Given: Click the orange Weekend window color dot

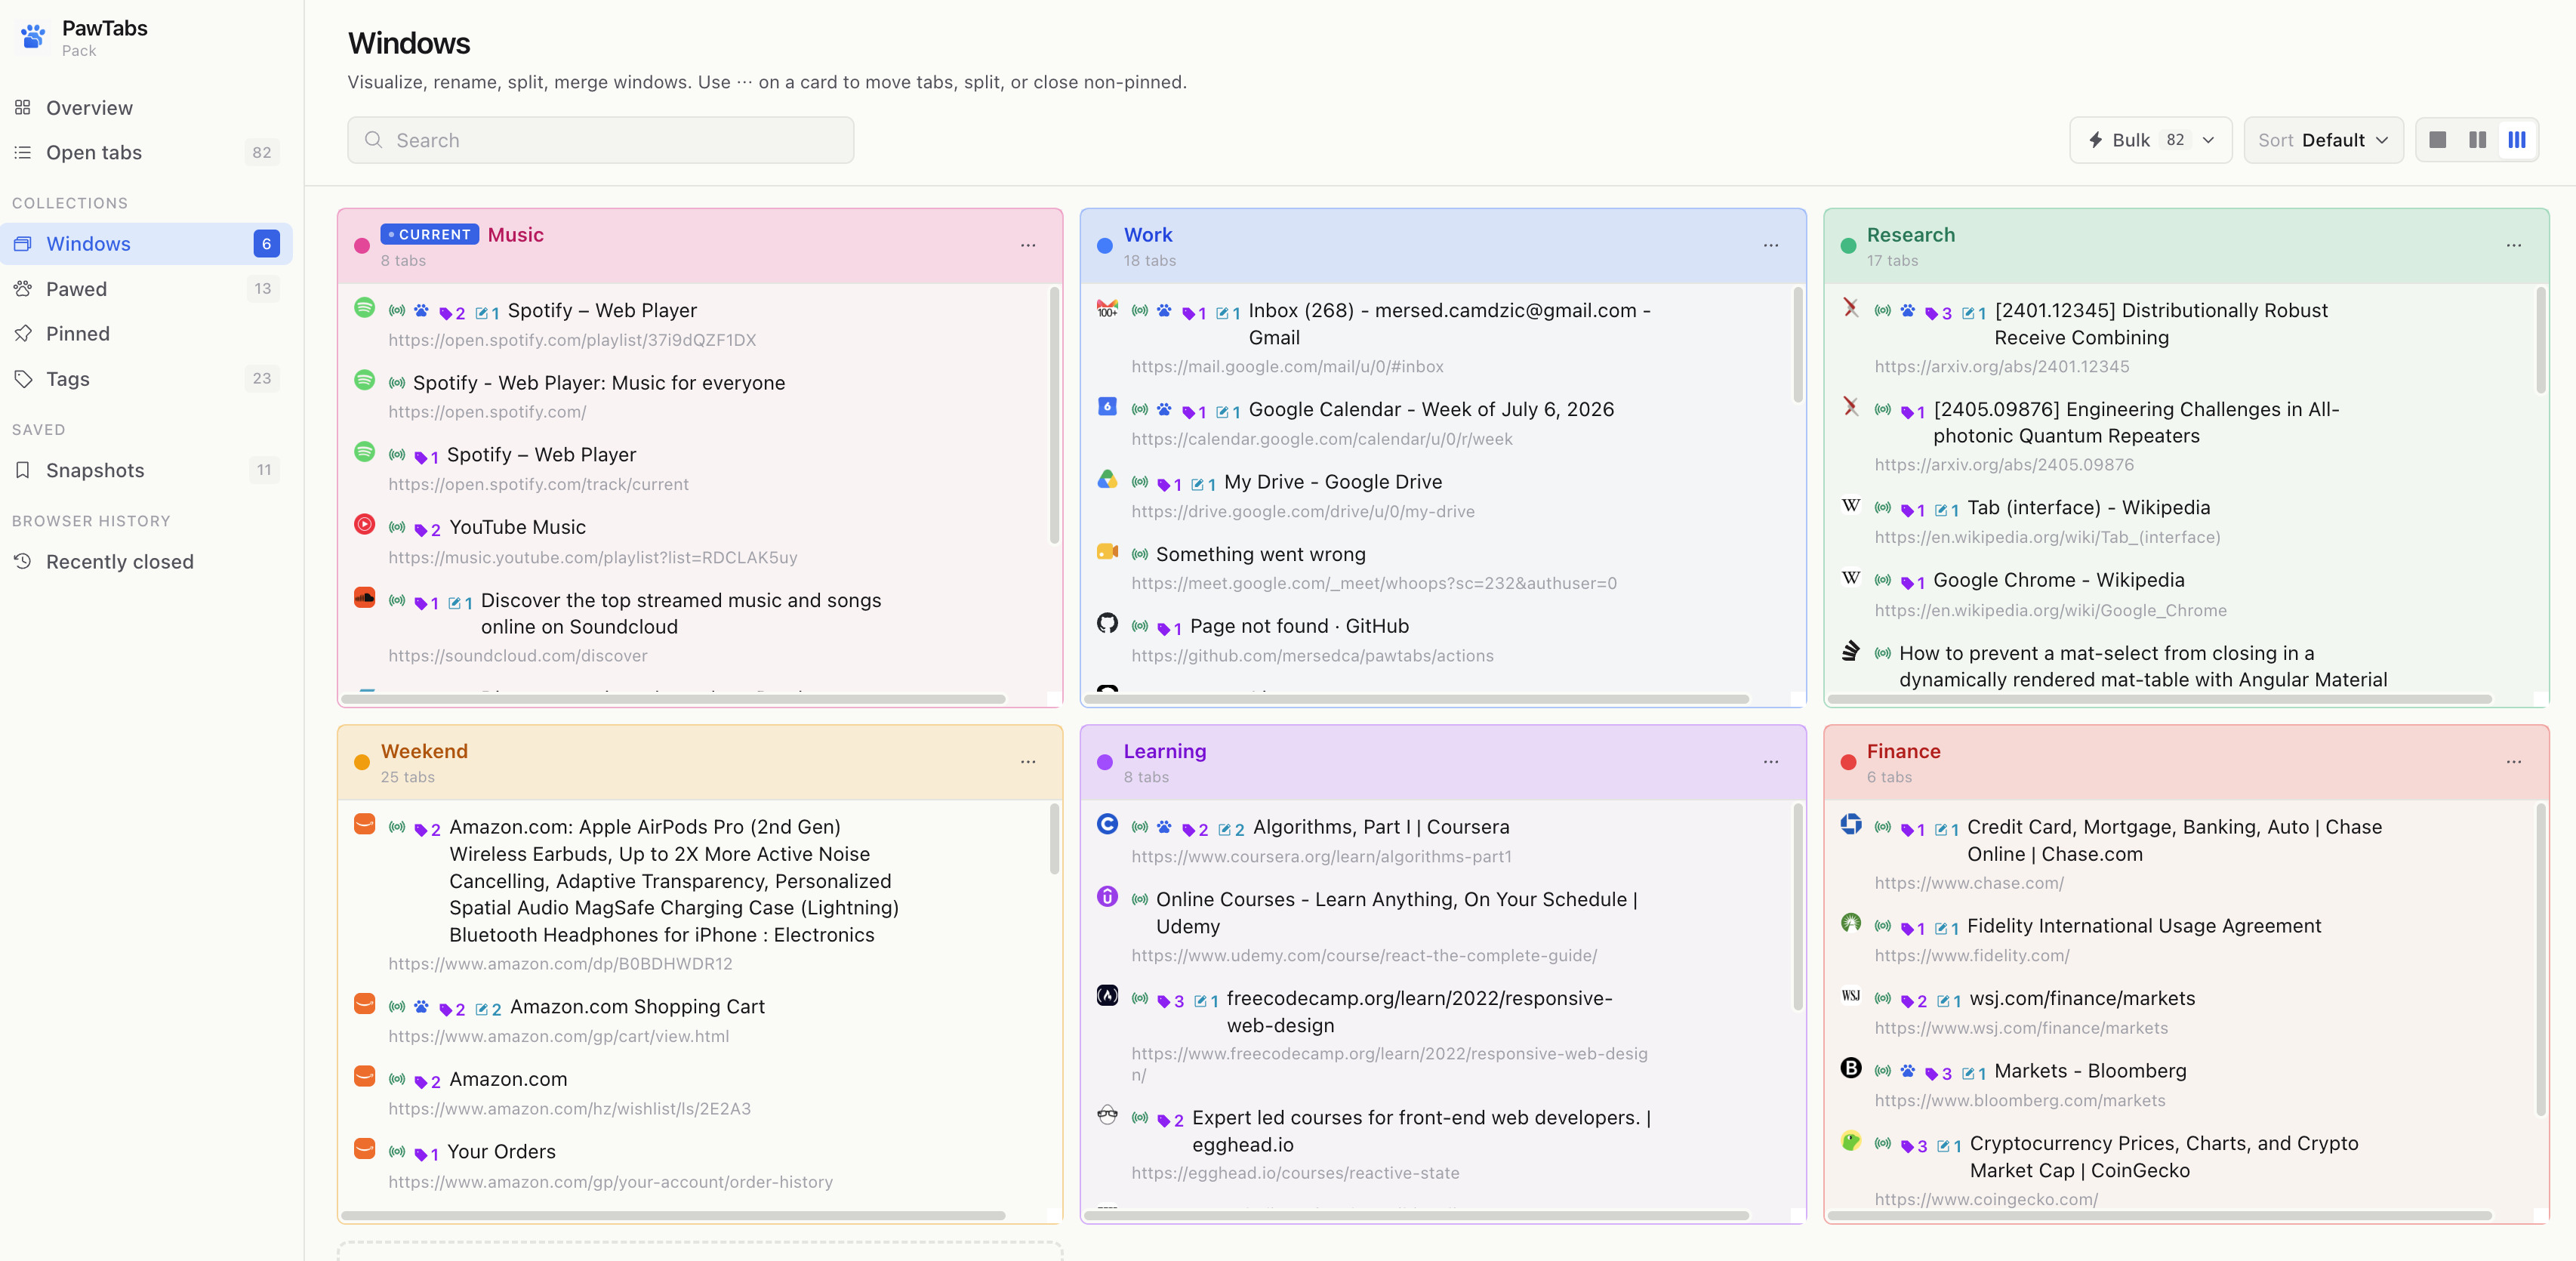Looking at the screenshot, I should pos(362,762).
